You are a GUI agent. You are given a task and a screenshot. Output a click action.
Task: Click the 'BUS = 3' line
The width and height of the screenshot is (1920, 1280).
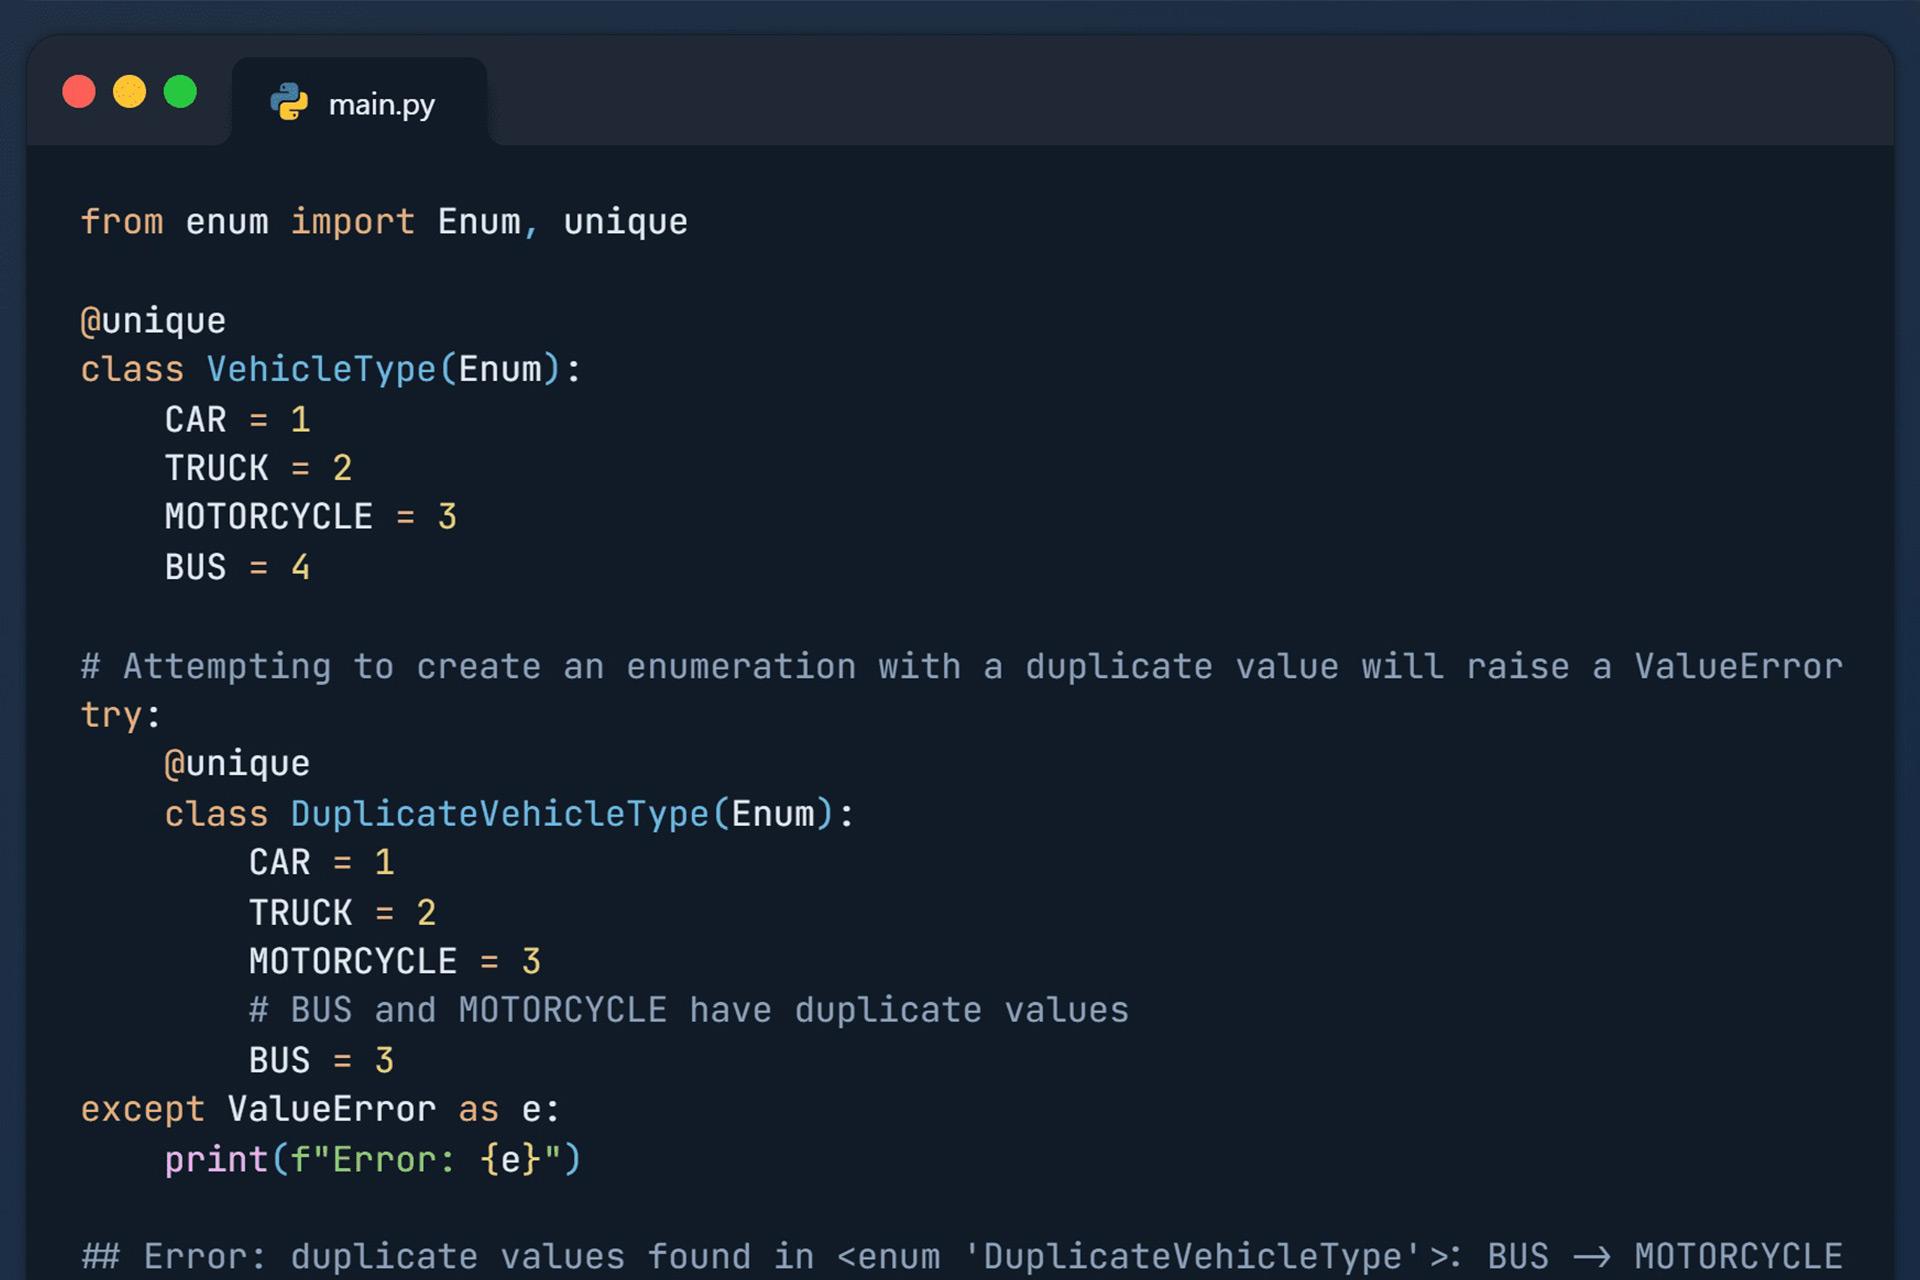[x=322, y=1061]
